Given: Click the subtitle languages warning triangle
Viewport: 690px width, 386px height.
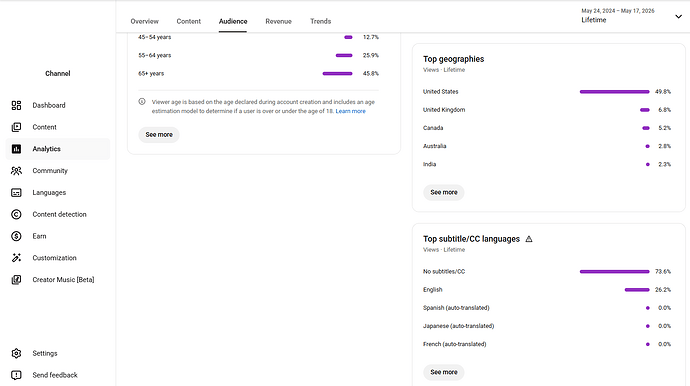Looking at the screenshot, I should coord(529,239).
